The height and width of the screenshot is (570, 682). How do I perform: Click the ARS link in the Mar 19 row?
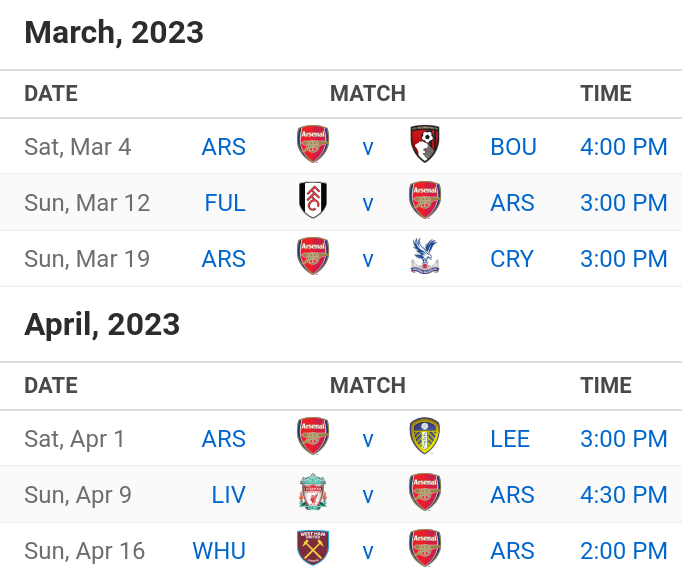coord(224,259)
